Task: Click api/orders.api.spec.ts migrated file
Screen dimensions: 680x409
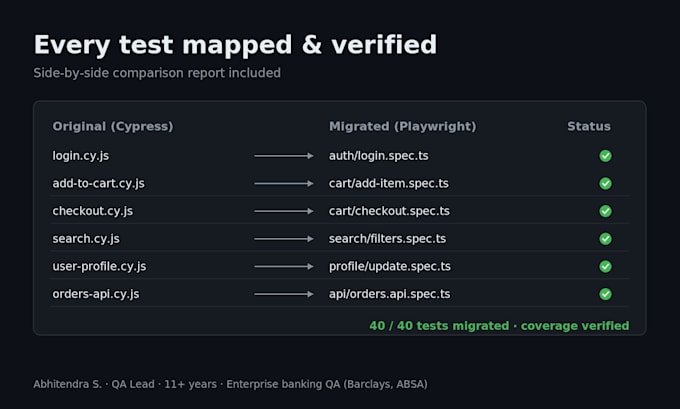Action: [389, 294]
